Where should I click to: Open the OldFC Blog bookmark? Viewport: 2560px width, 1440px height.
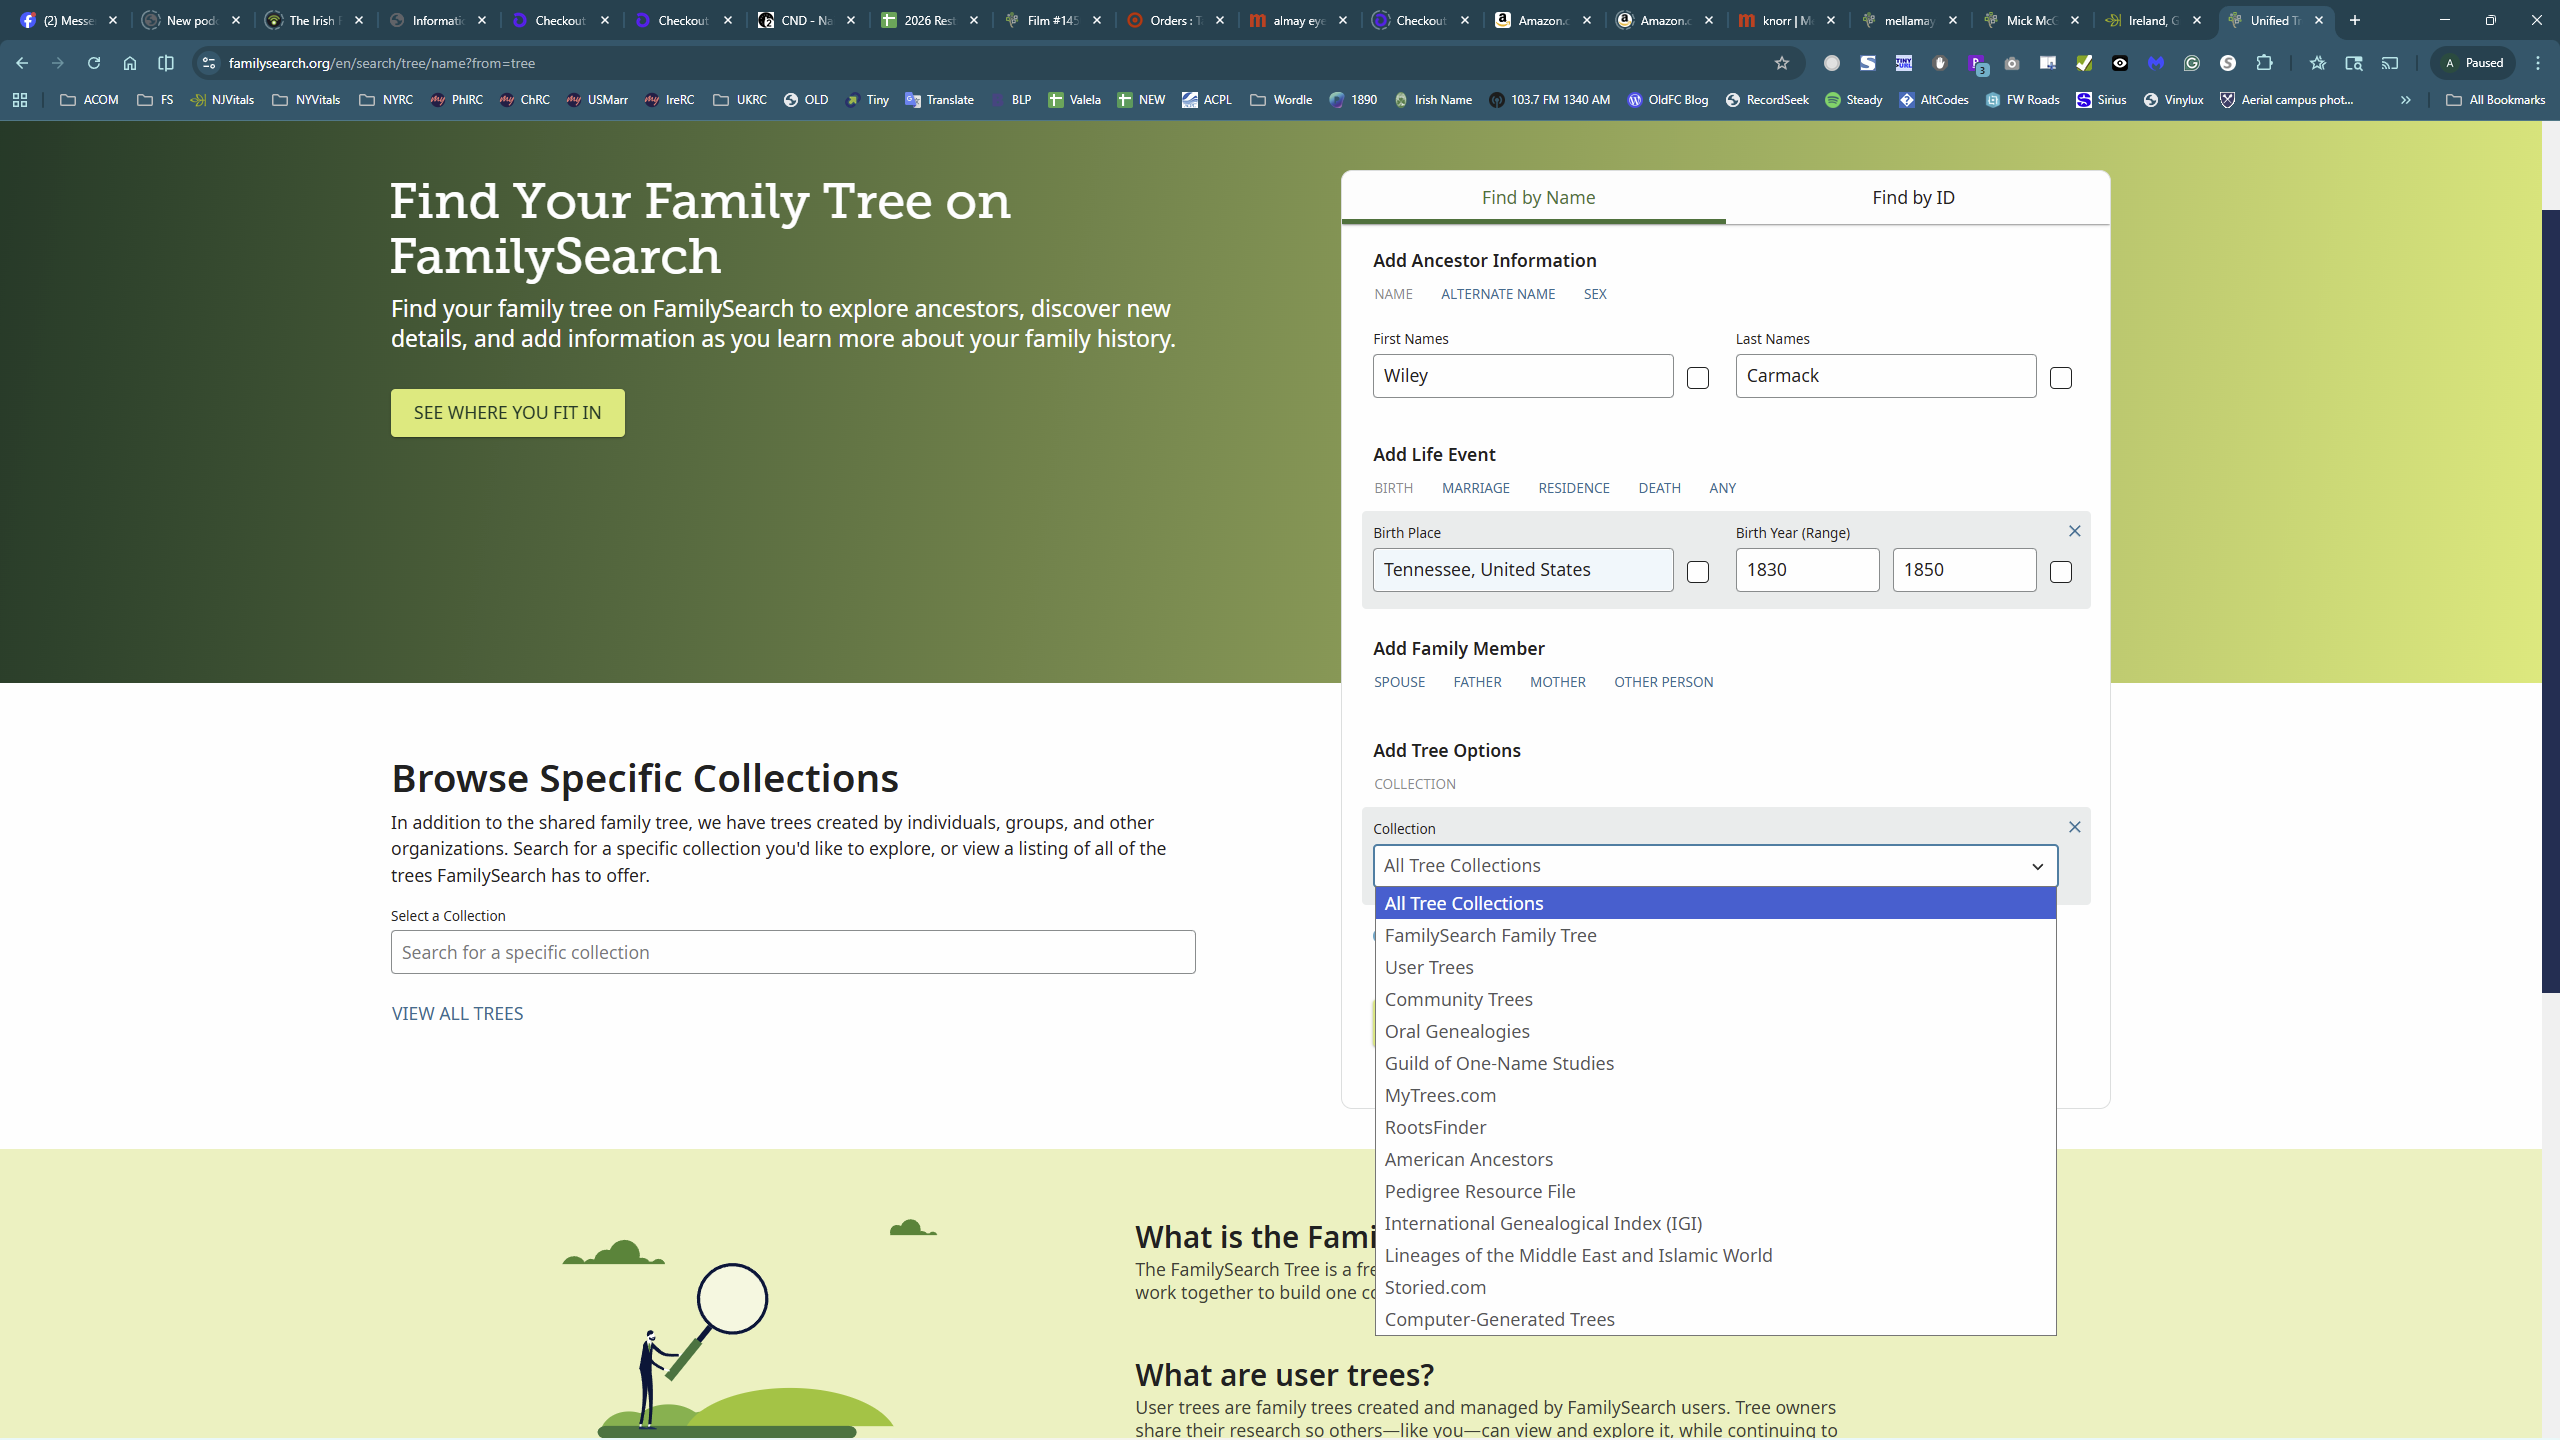[x=1667, y=100]
